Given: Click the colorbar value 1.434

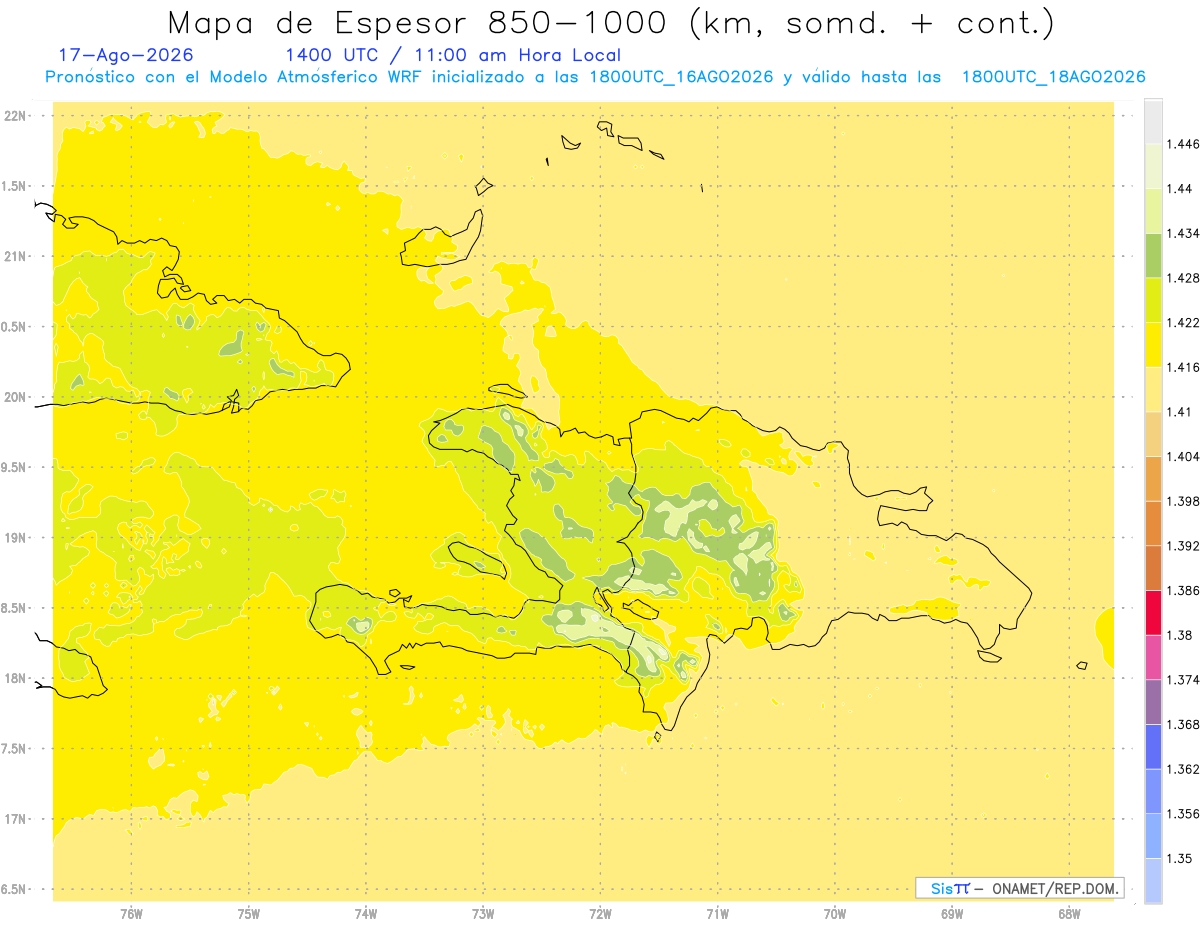Looking at the screenshot, I should pos(1182,233).
